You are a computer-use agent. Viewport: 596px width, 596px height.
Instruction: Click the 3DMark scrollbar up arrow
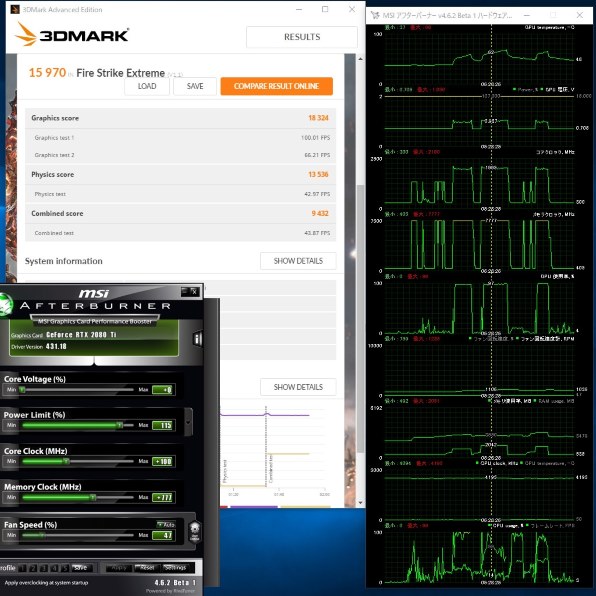[360, 59]
